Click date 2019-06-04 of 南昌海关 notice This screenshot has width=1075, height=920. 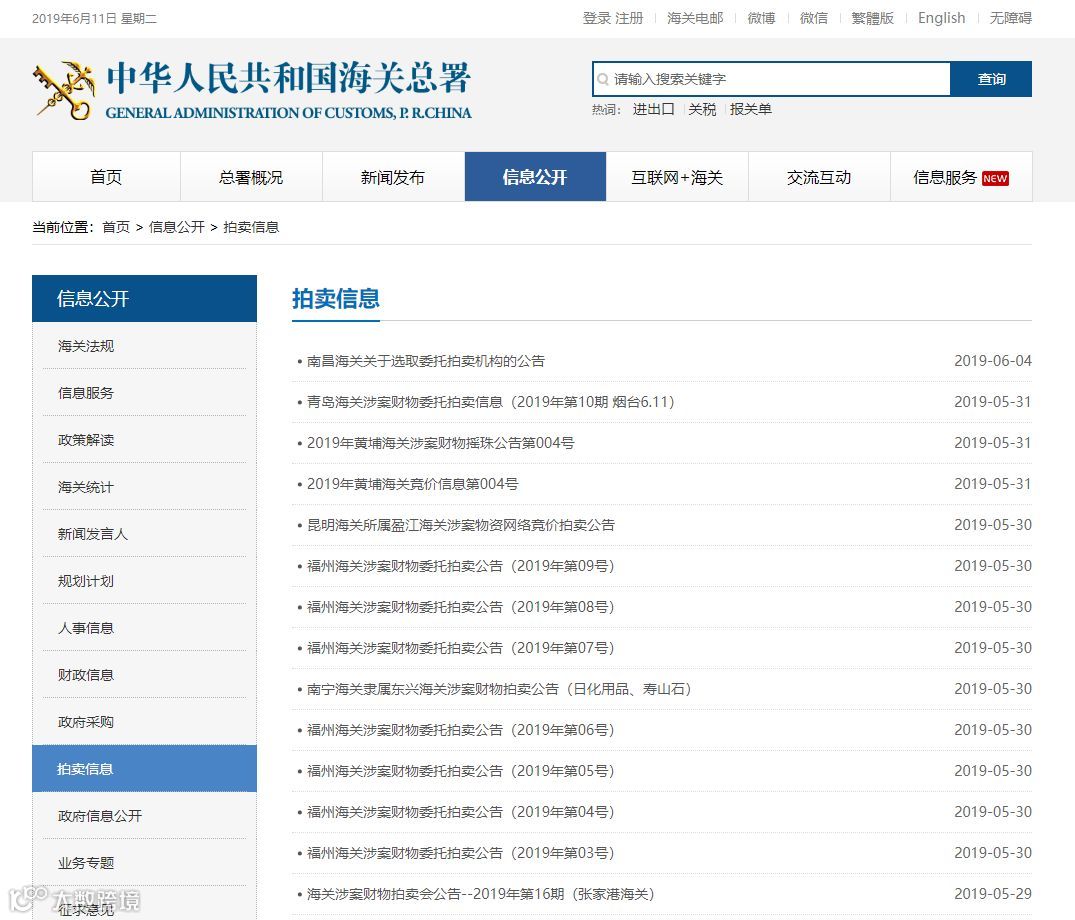(x=993, y=361)
